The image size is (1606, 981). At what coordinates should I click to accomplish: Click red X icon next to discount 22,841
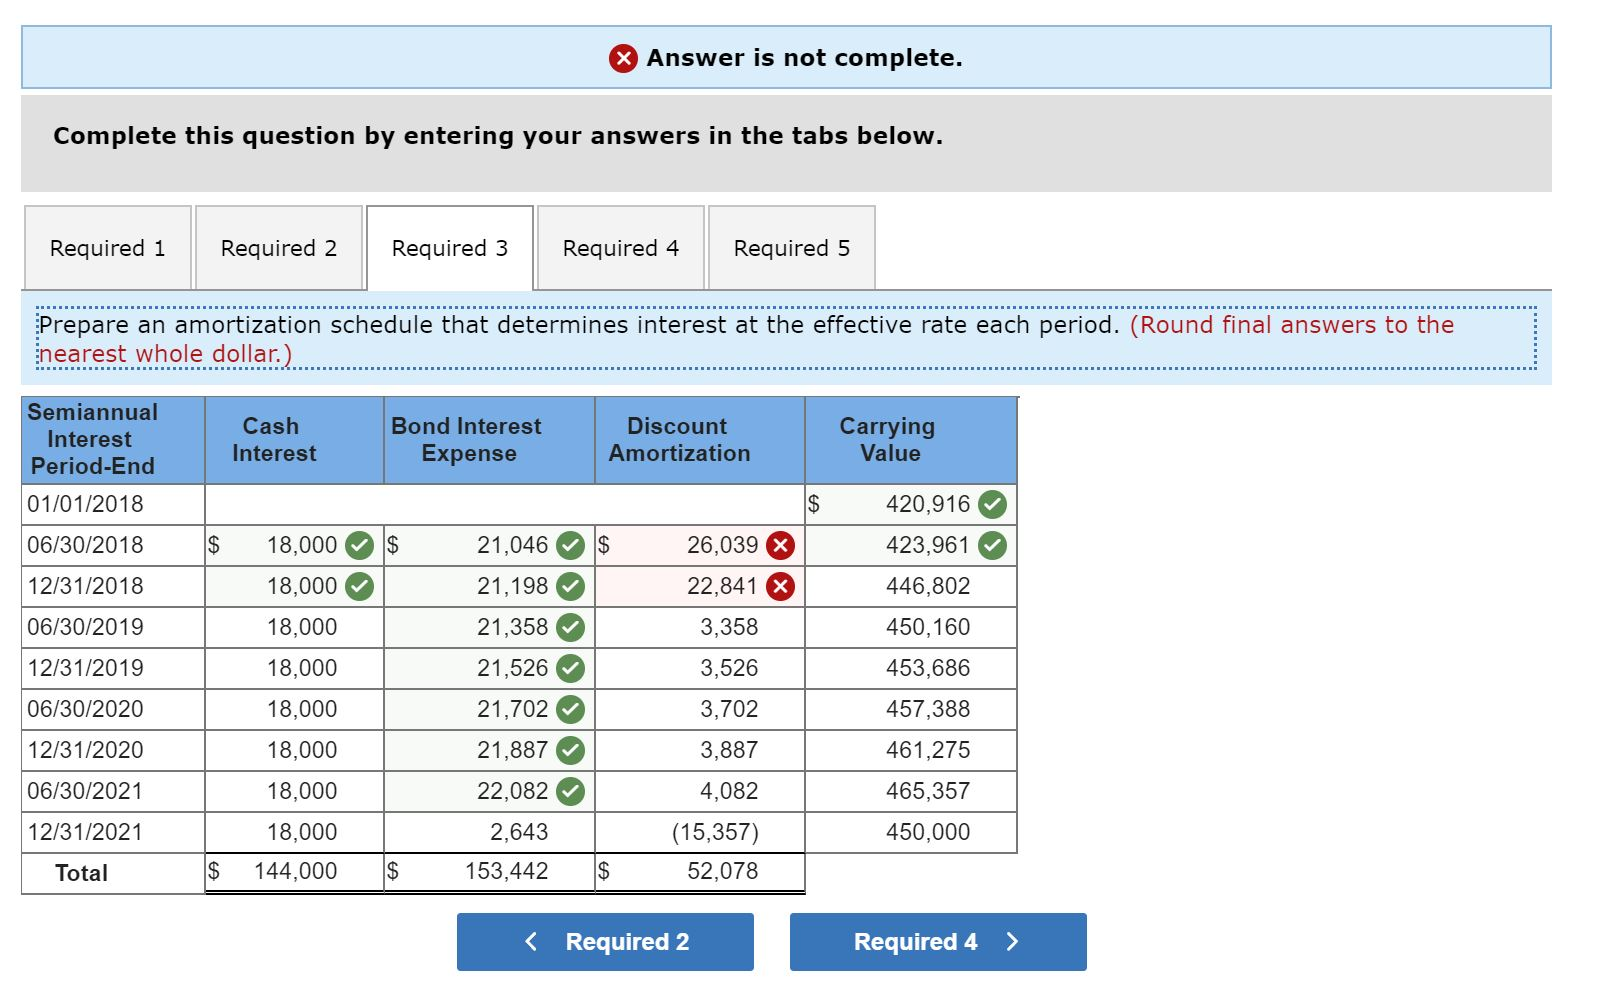tap(780, 586)
